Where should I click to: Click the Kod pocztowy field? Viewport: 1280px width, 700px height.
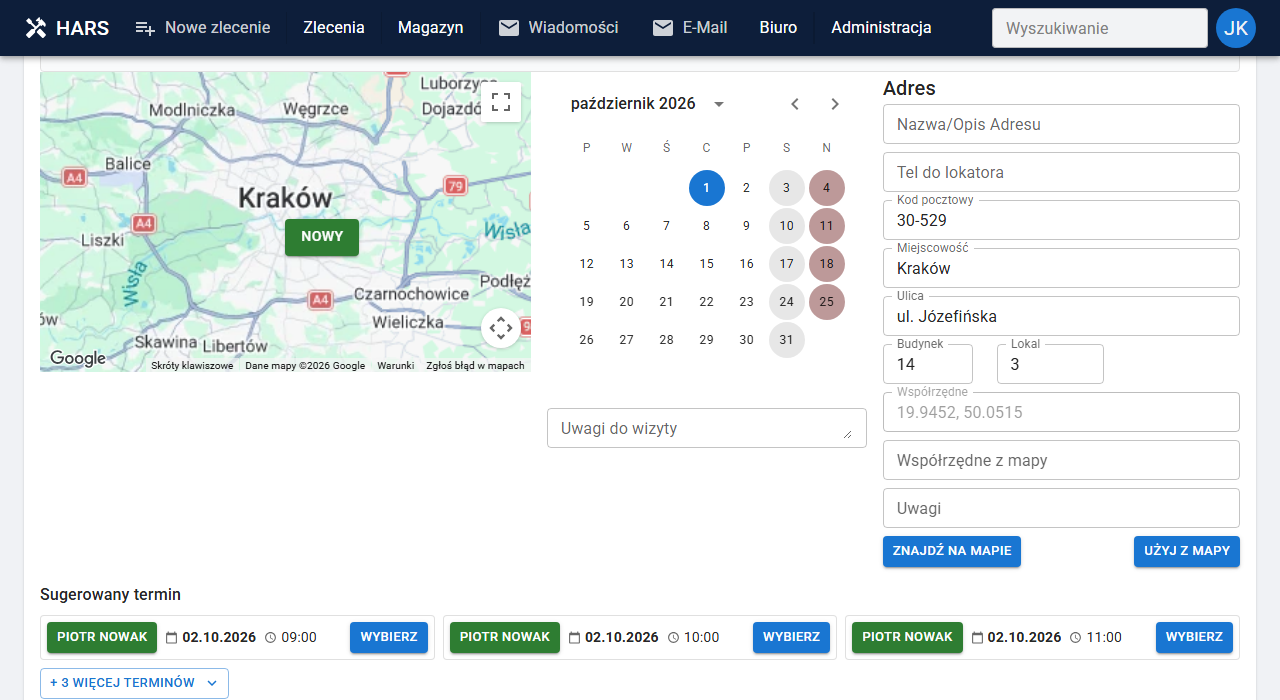(x=1061, y=220)
